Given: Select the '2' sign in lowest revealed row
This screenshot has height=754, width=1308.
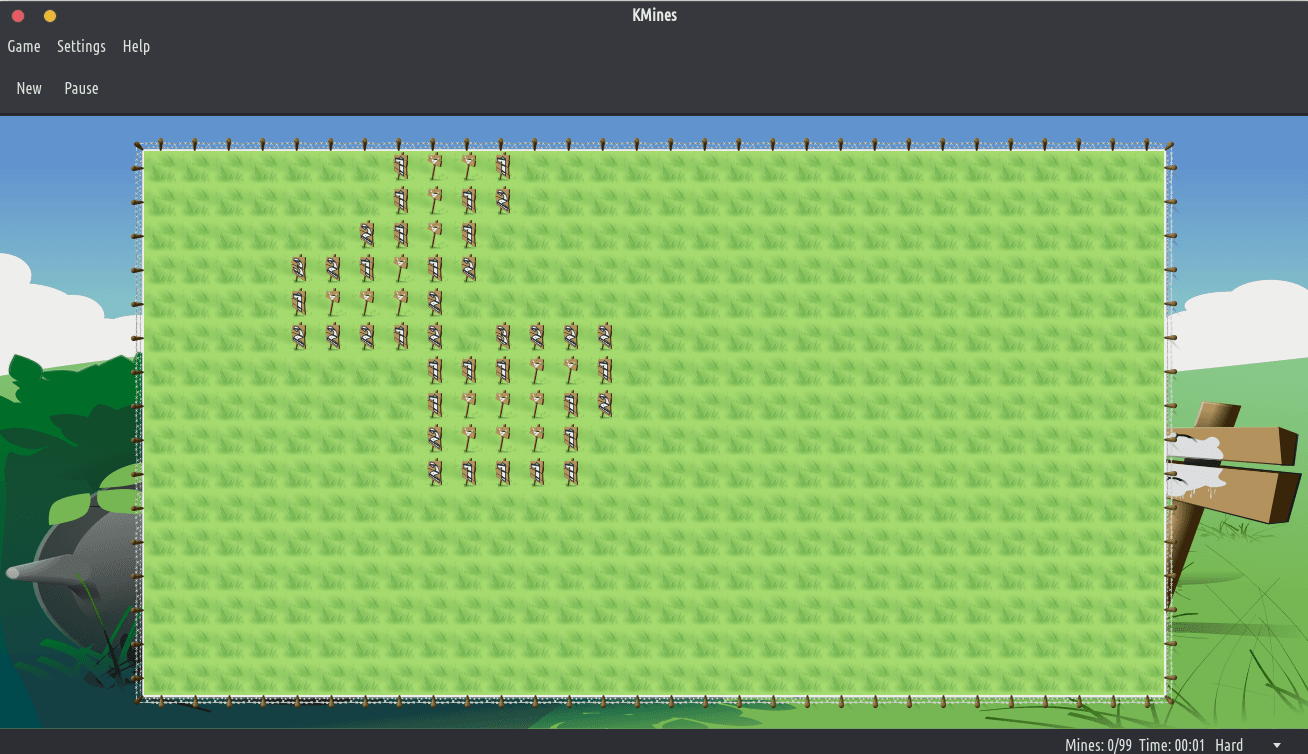Looking at the screenshot, I should pos(434,471).
